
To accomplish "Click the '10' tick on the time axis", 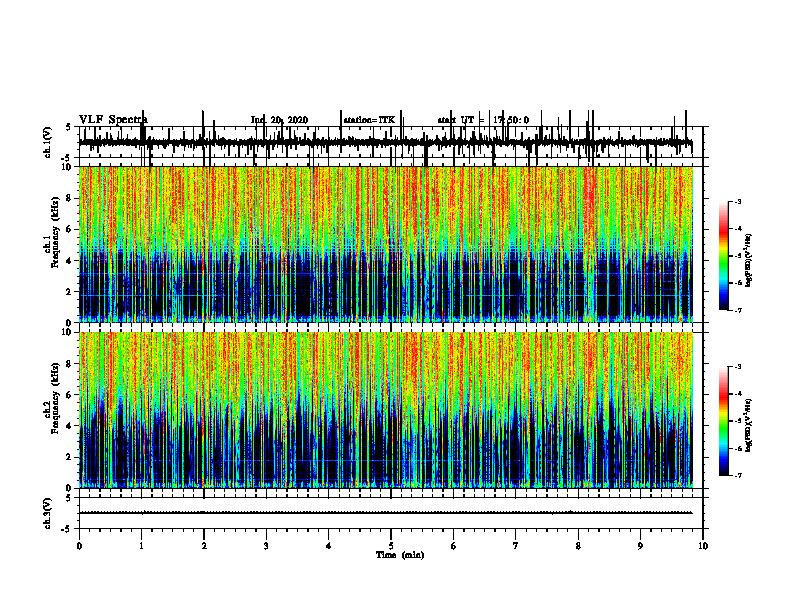I will (x=703, y=546).
